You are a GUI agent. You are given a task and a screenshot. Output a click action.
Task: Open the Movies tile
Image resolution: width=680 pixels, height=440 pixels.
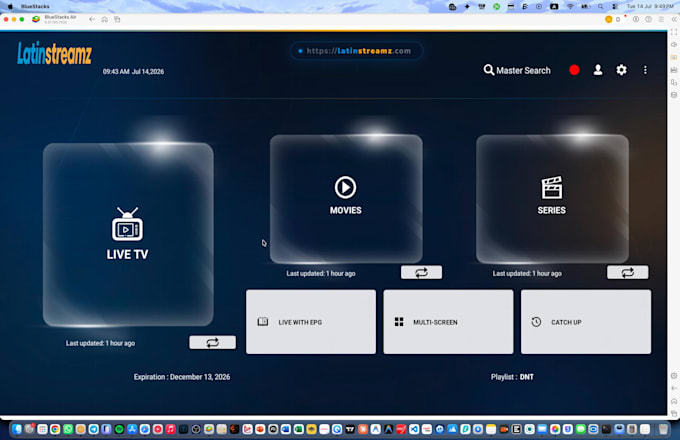(346, 199)
